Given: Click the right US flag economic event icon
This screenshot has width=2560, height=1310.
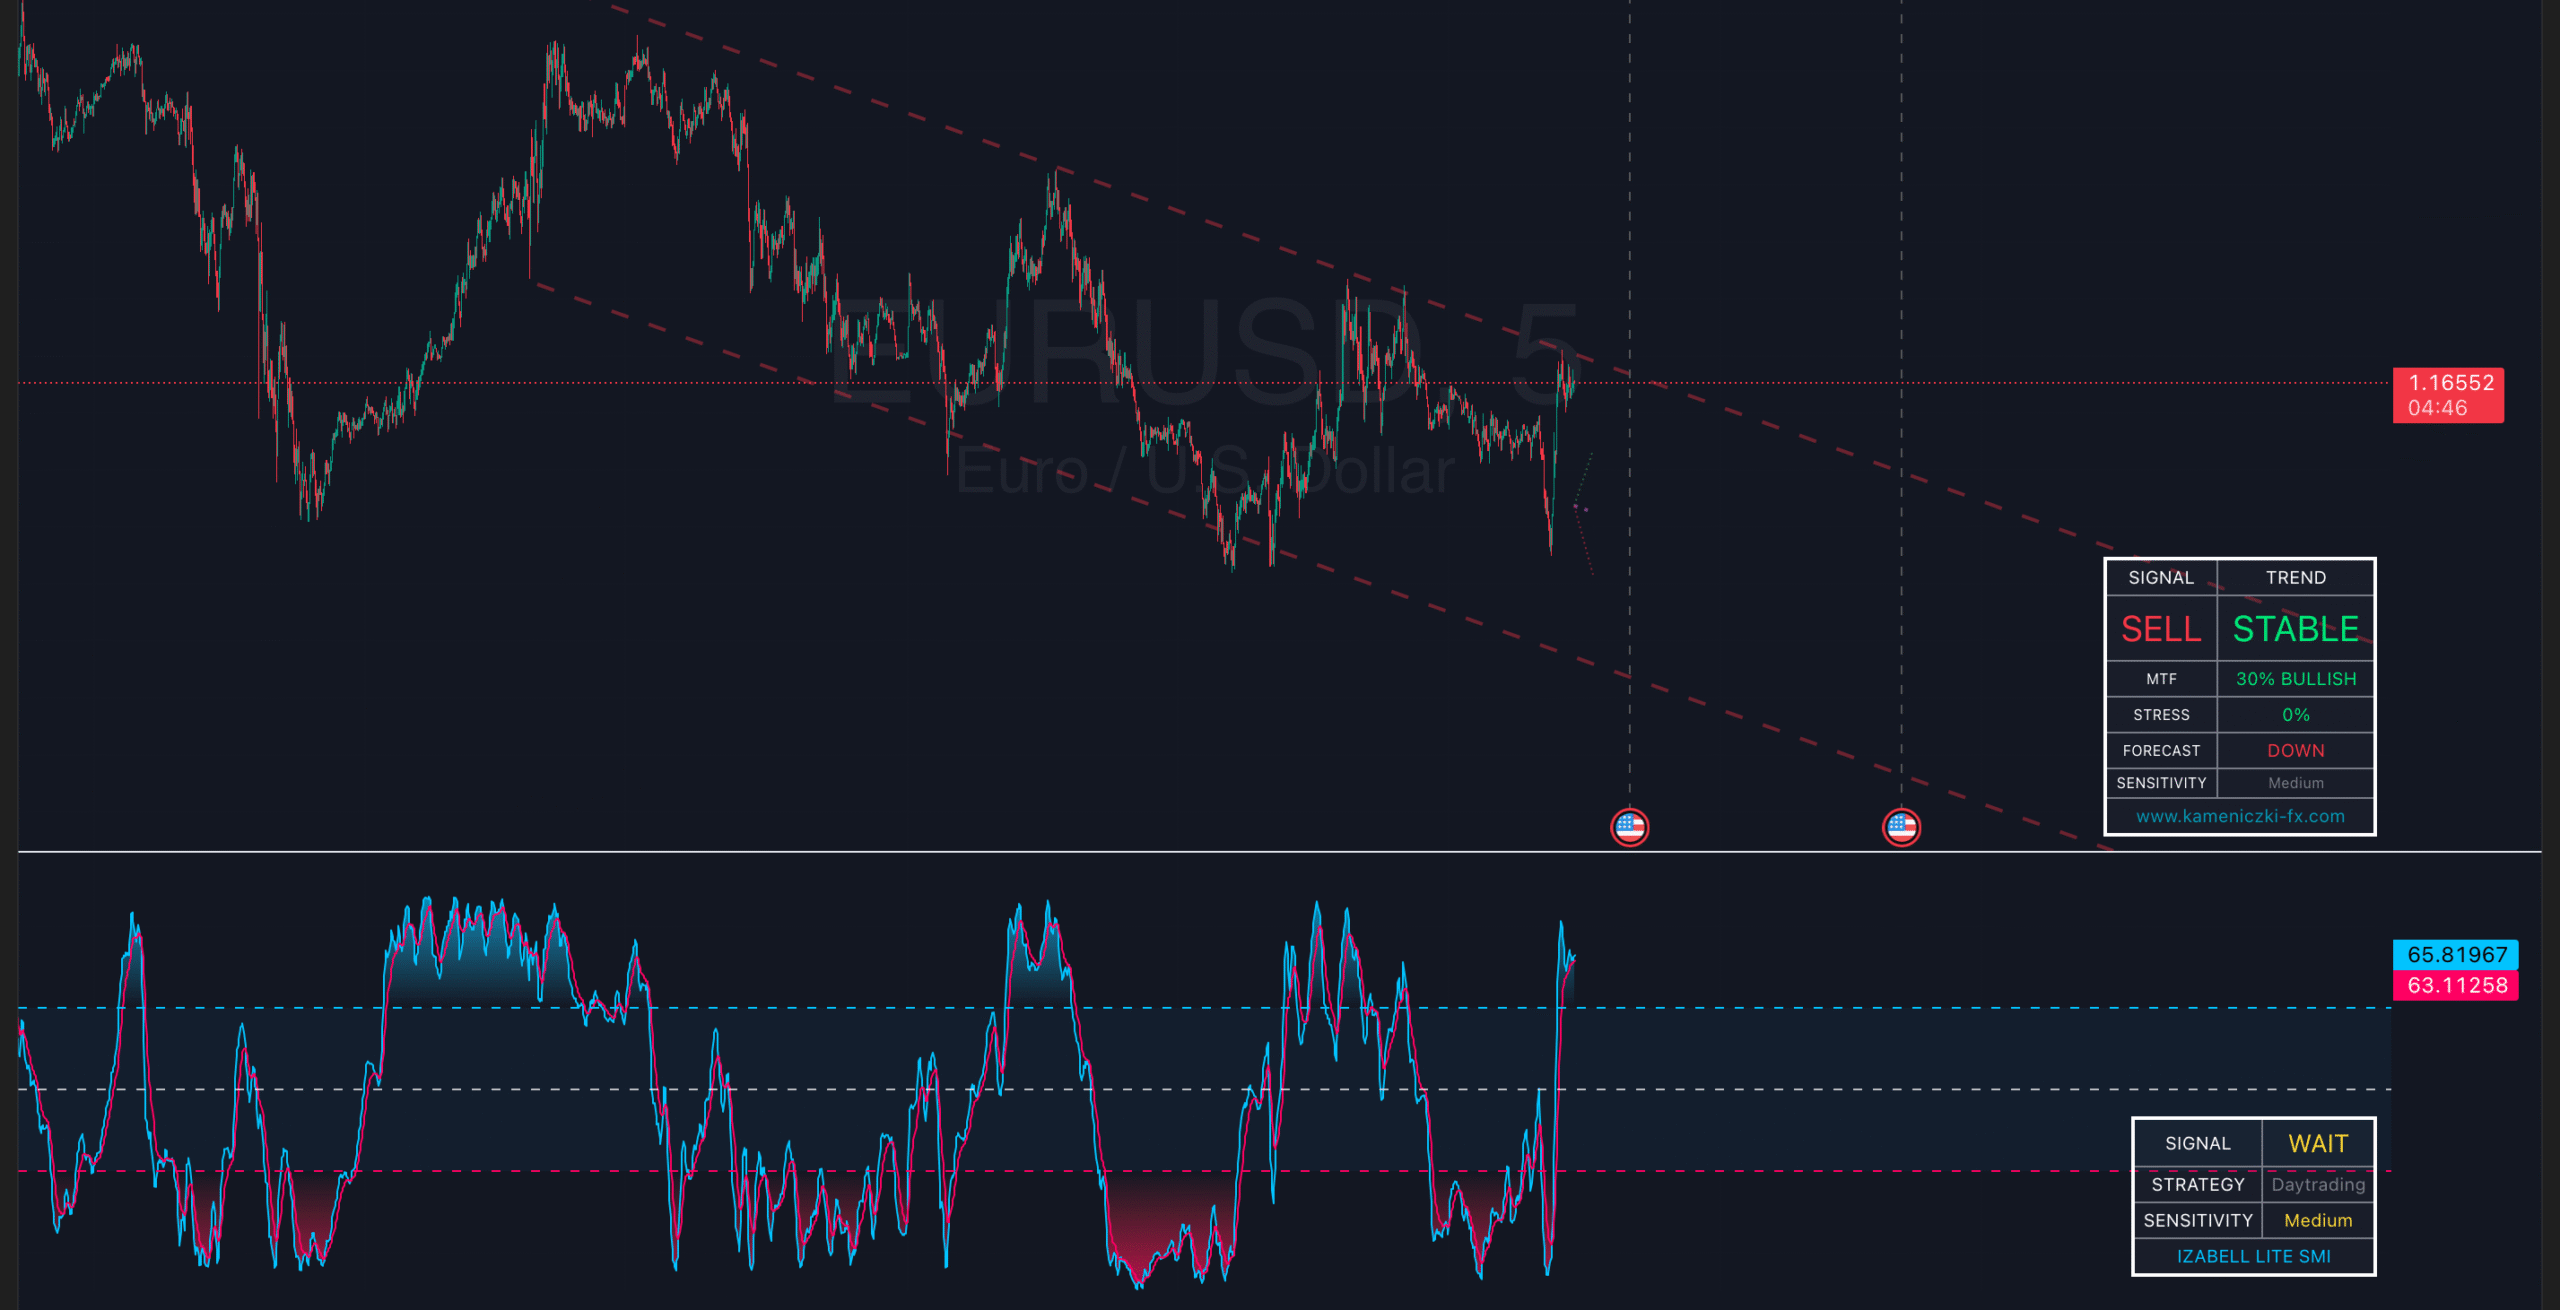Looking at the screenshot, I should point(1901,827).
